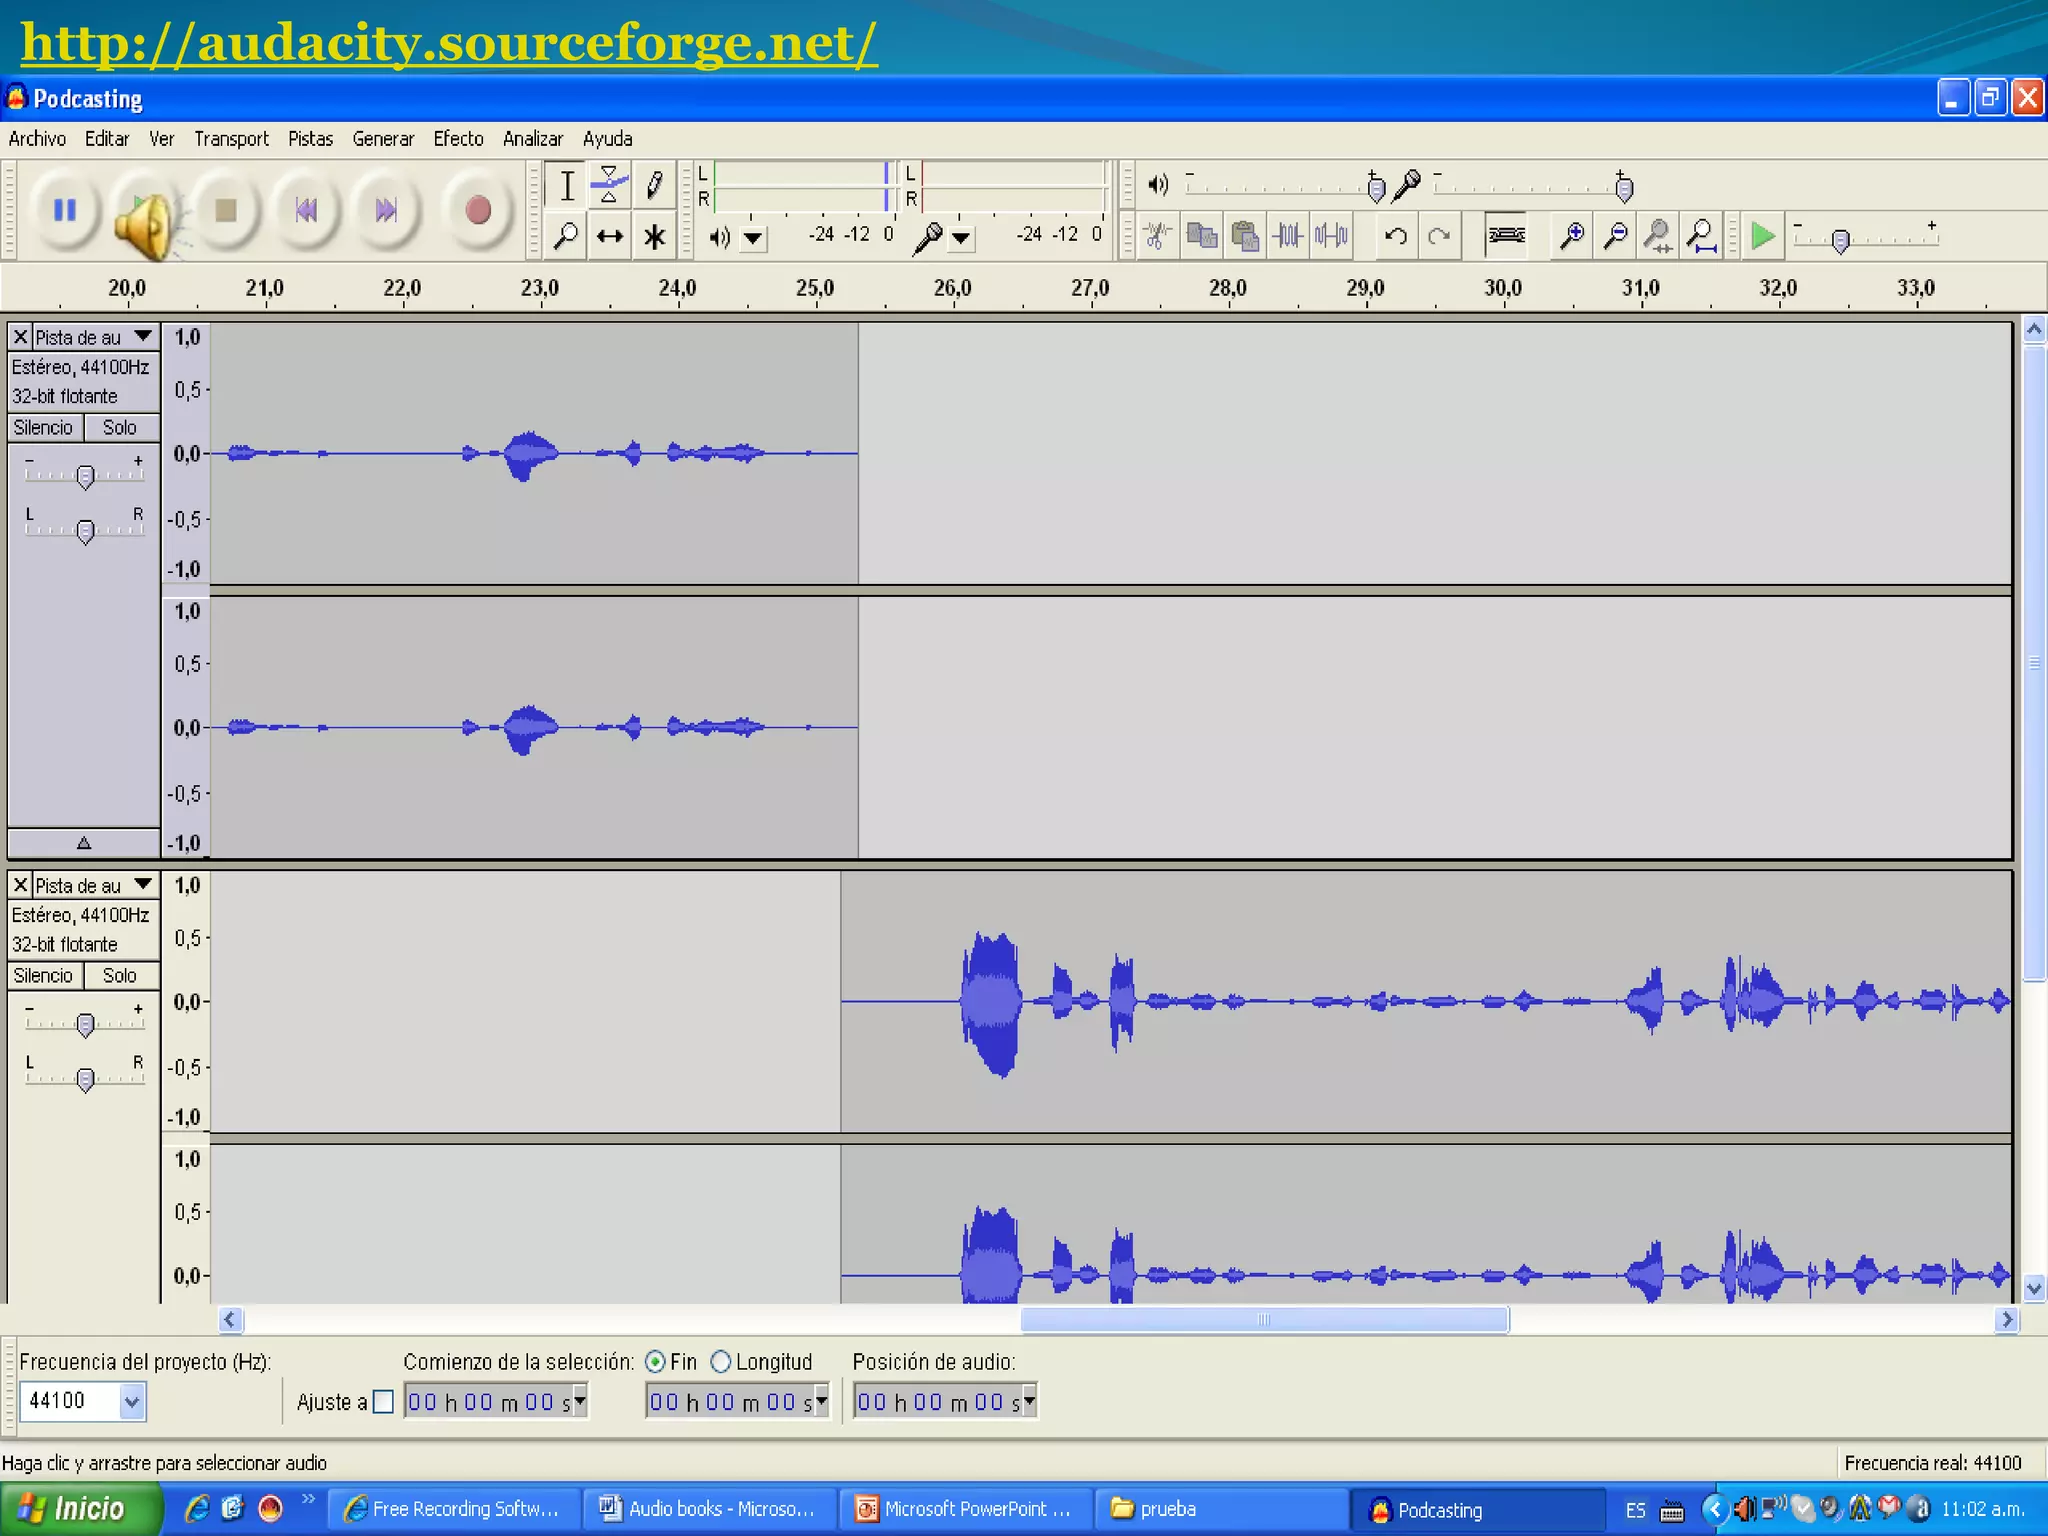
Task: Select the Fin radio button
Action: tap(655, 1362)
